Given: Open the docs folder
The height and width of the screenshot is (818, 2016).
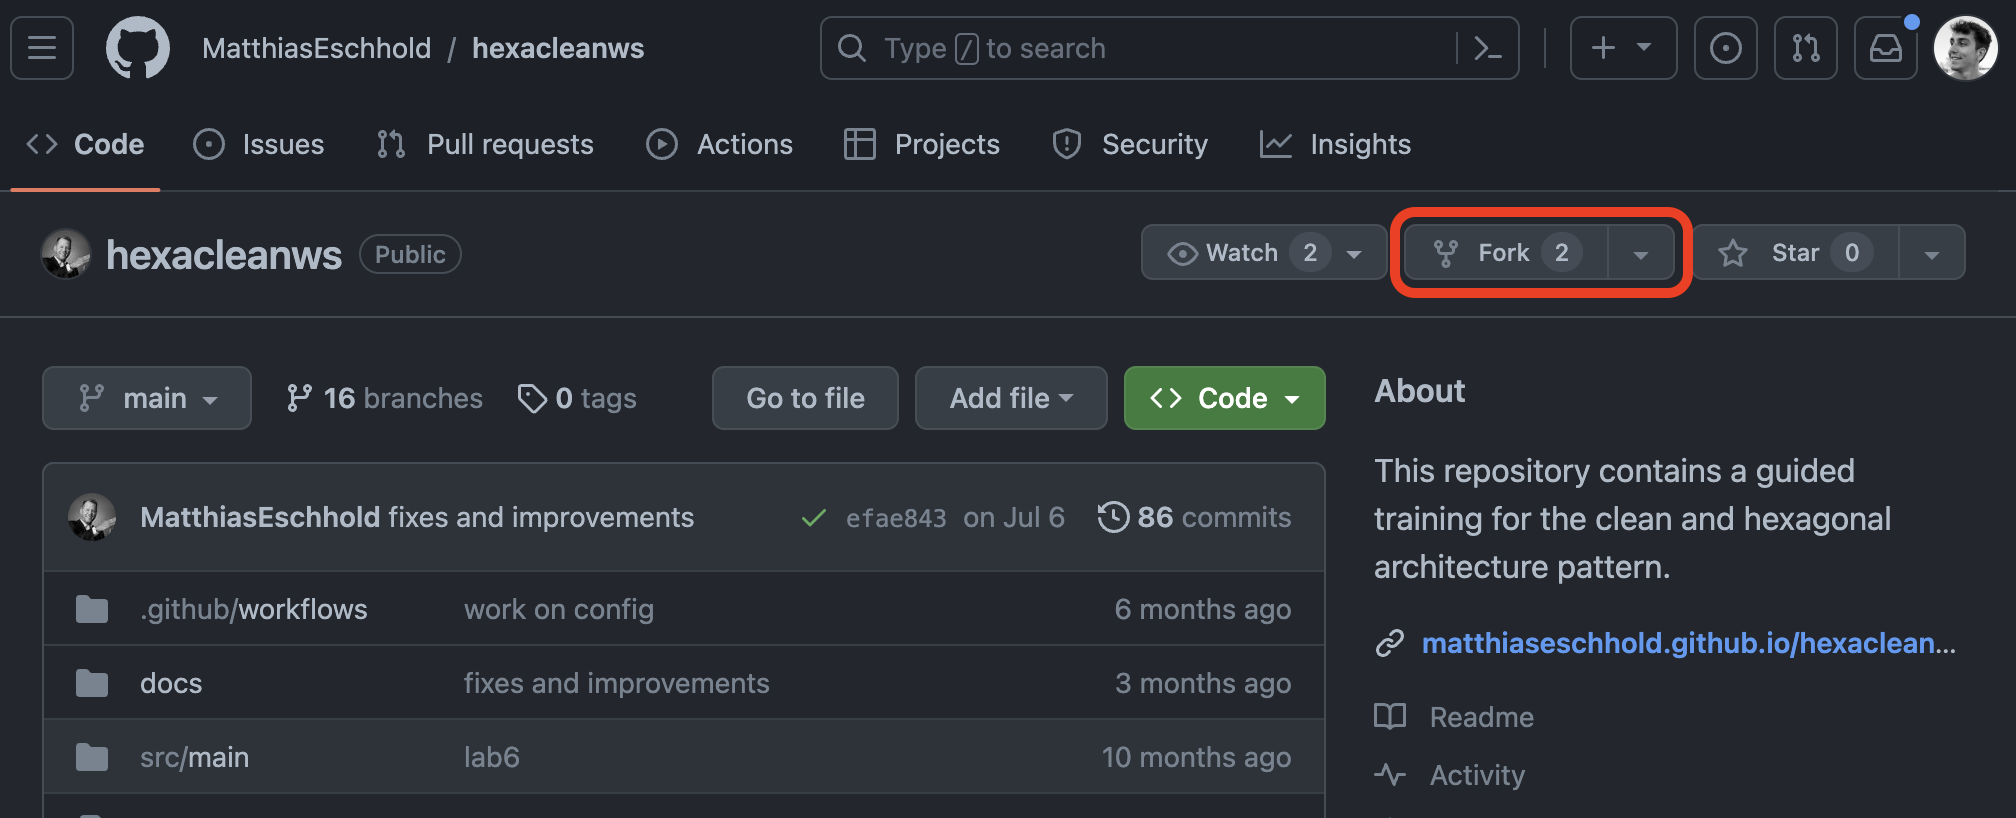Looking at the screenshot, I should [171, 683].
